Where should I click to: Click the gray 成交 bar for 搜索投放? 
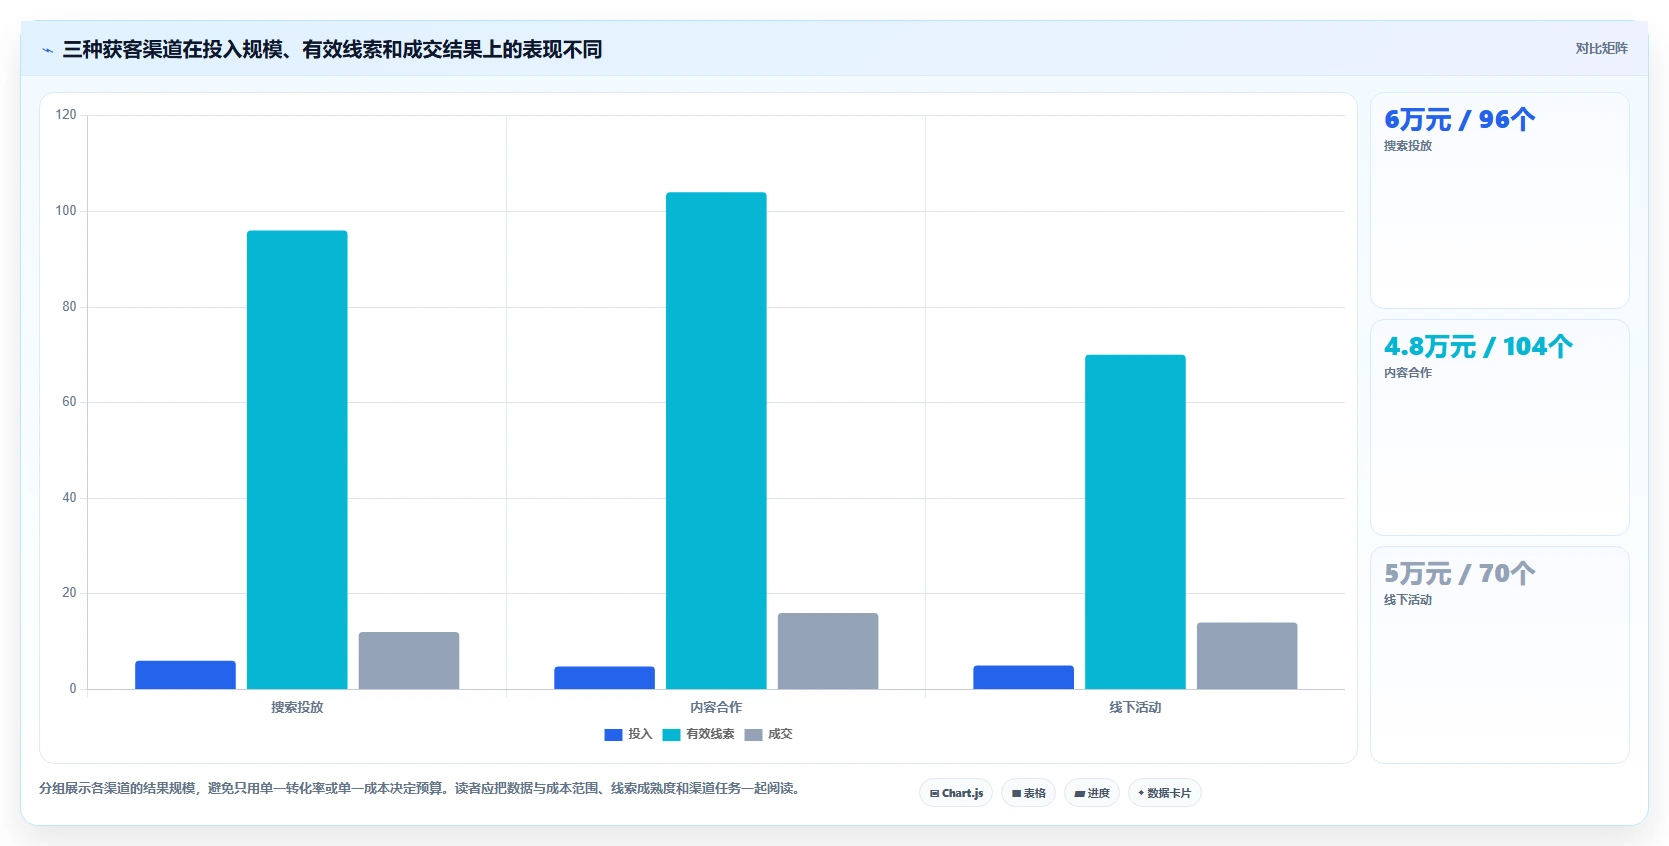pos(409,661)
